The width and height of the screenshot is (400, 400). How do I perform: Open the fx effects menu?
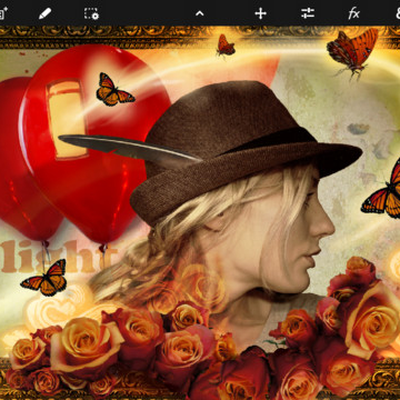point(354,14)
